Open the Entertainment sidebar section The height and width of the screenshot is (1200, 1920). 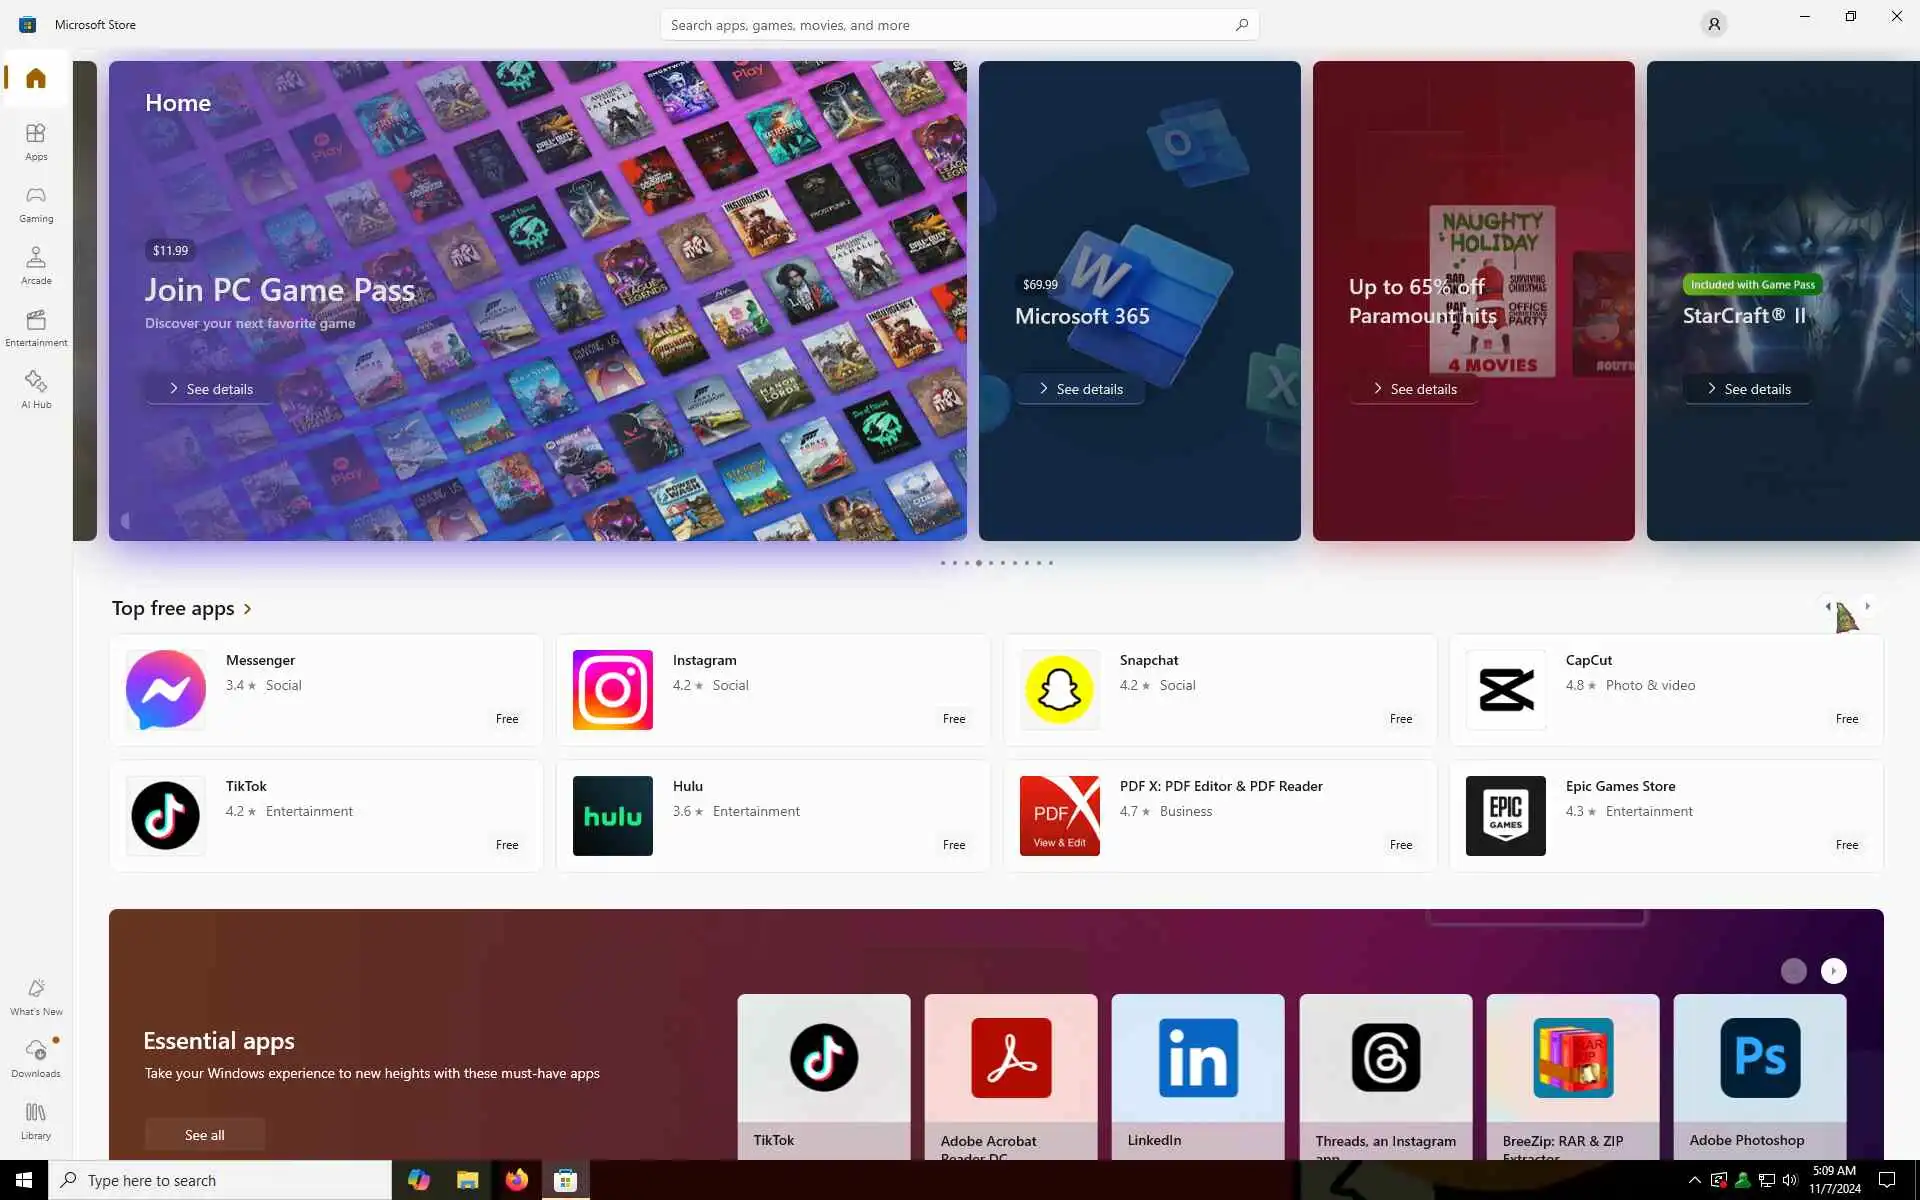36,327
